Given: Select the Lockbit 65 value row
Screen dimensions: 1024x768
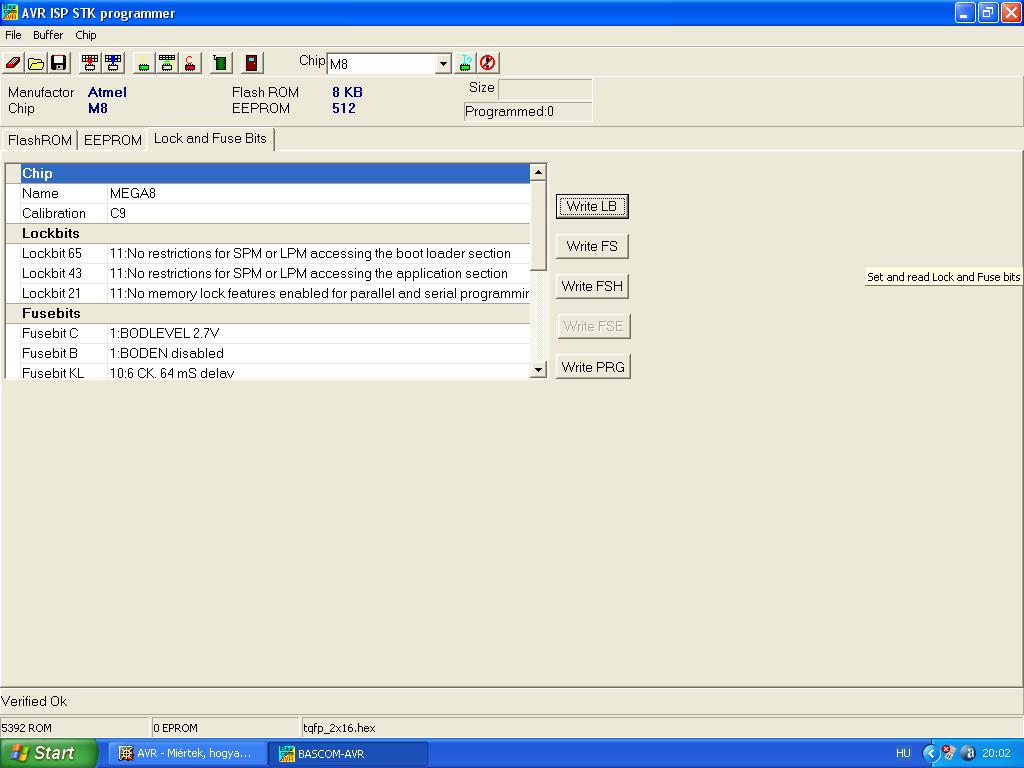Looking at the screenshot, I should coord(319,253).
